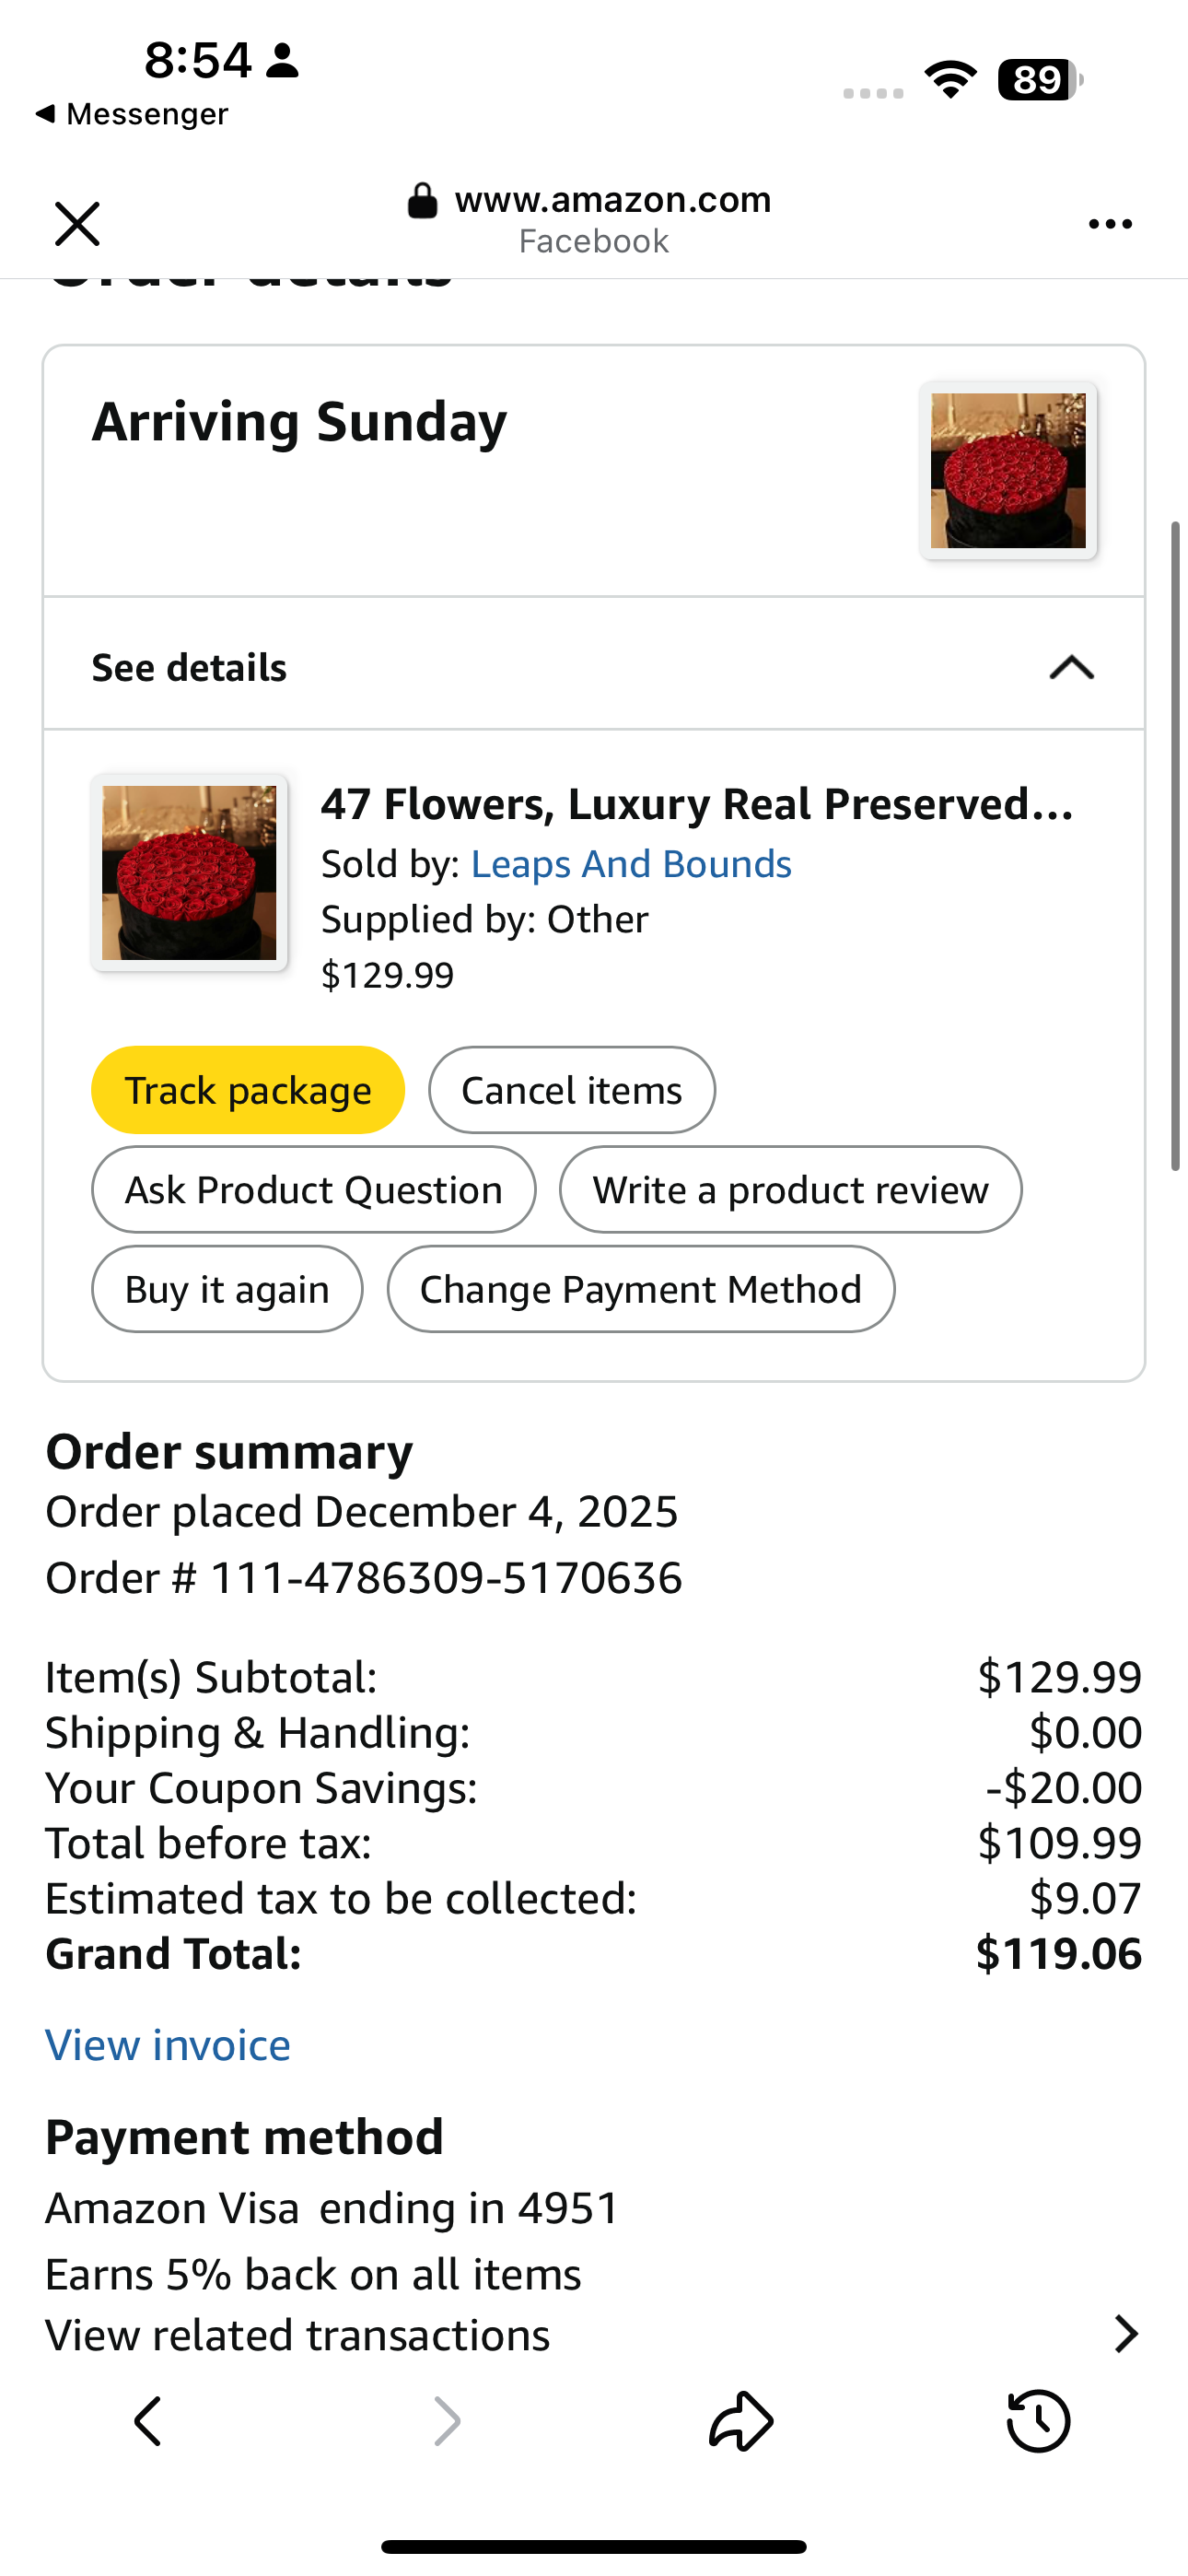Tap the lock icon beside amazon.com
The width and height of the screenshot is (1188, 2576).
(422, 200)
